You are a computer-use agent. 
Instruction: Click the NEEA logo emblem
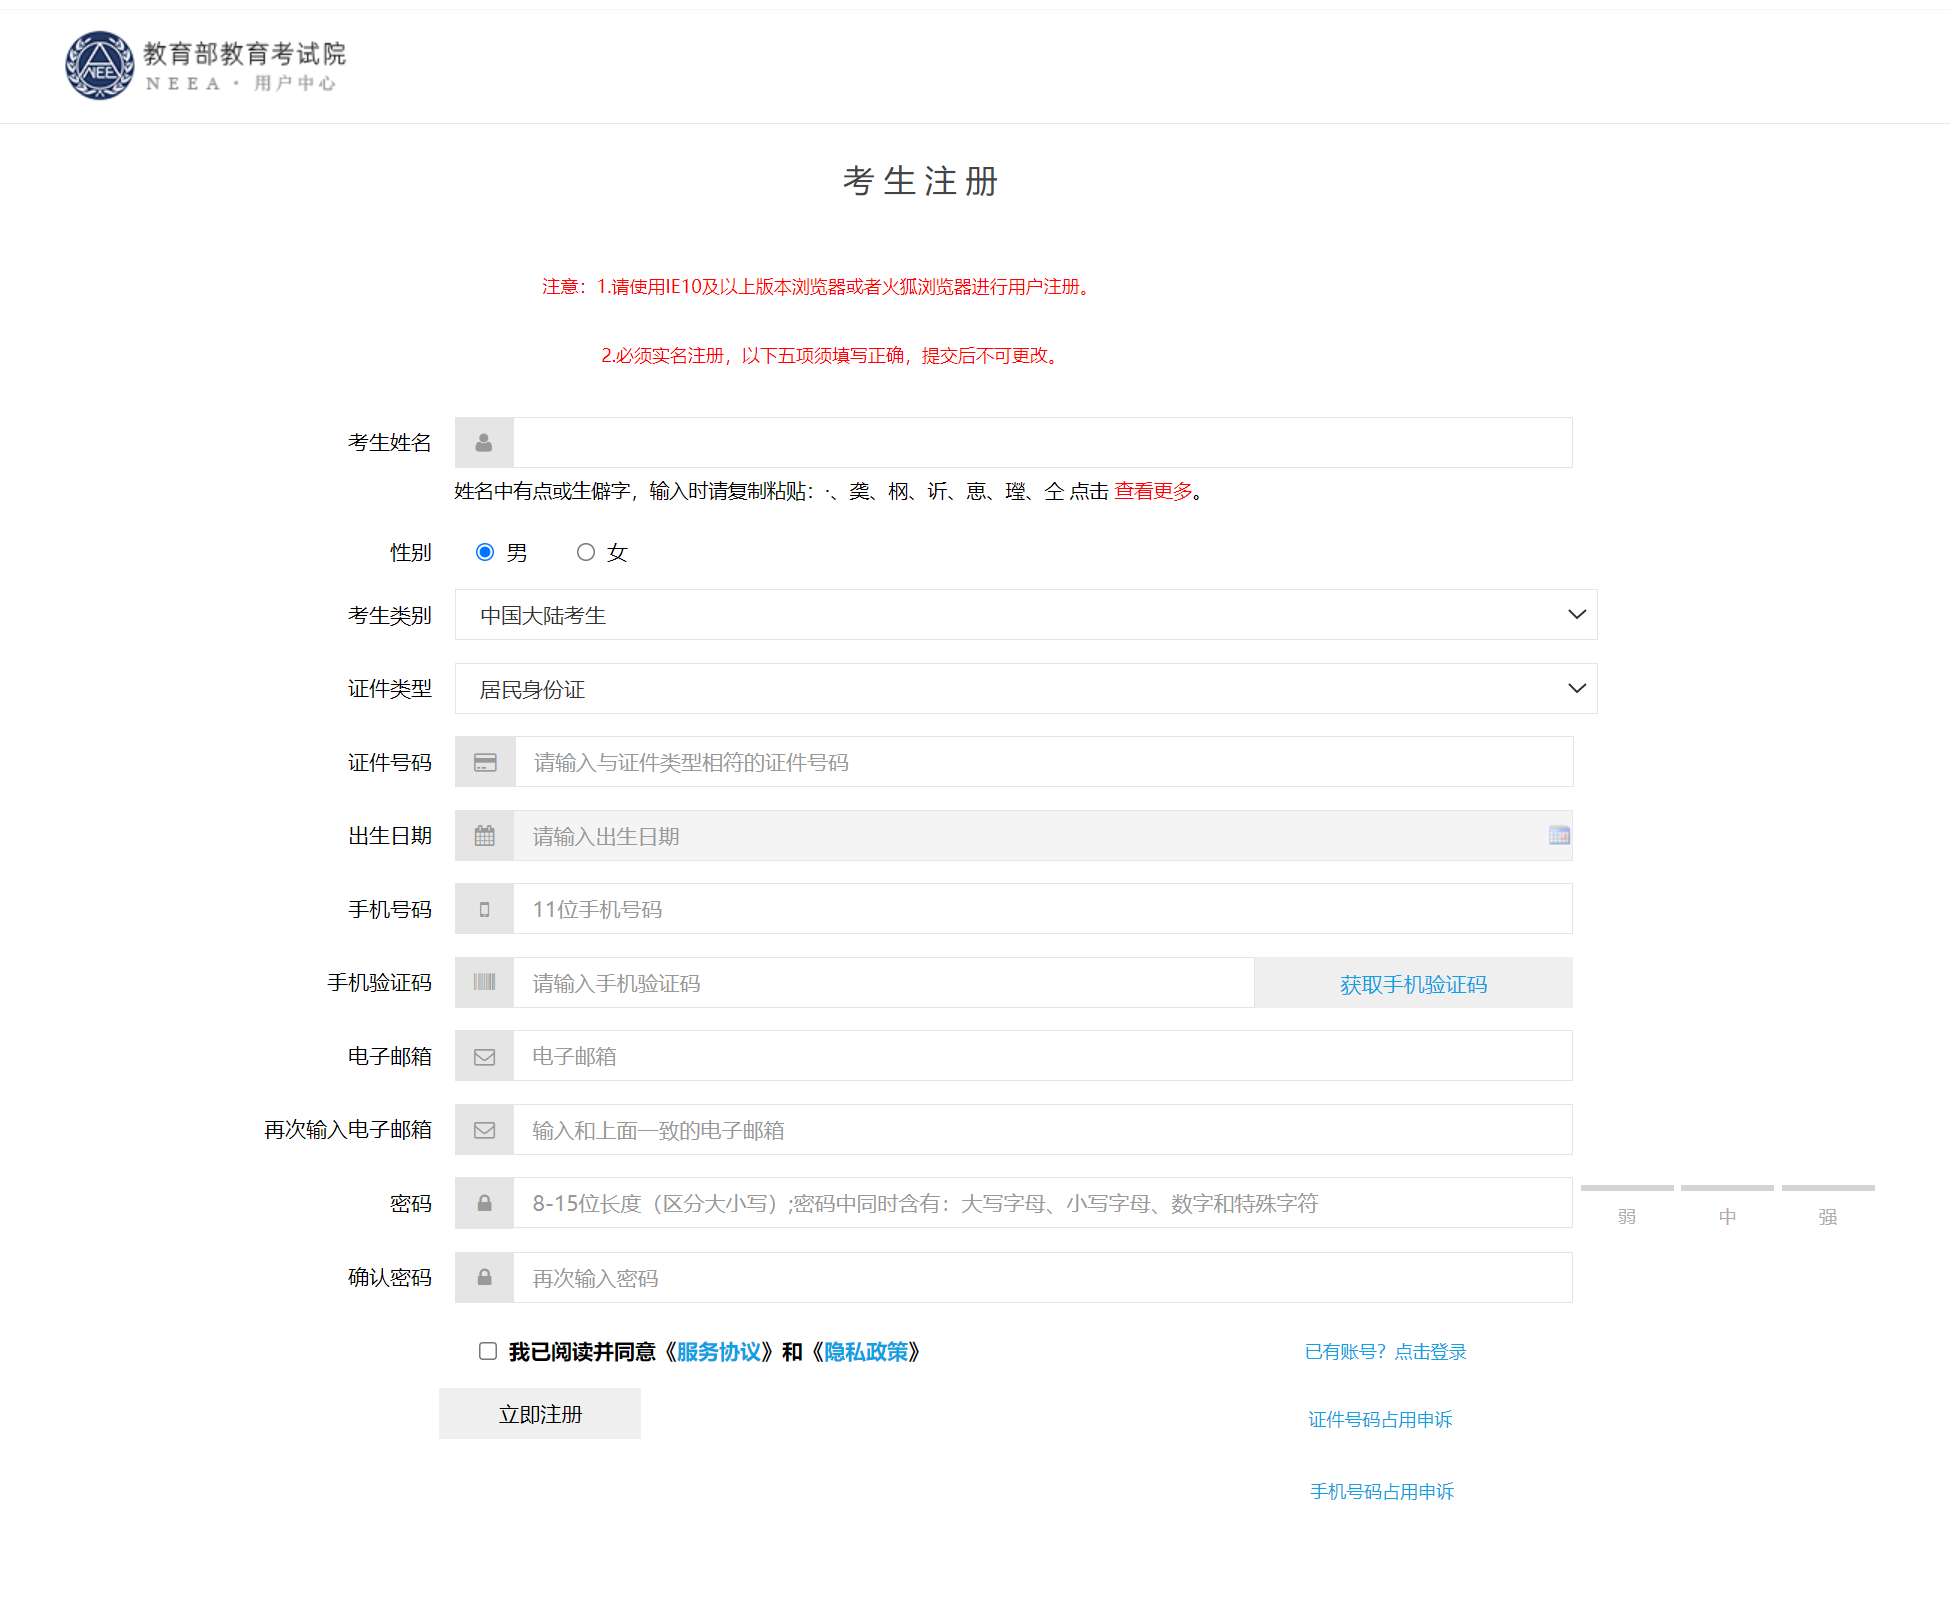[99, 66]
